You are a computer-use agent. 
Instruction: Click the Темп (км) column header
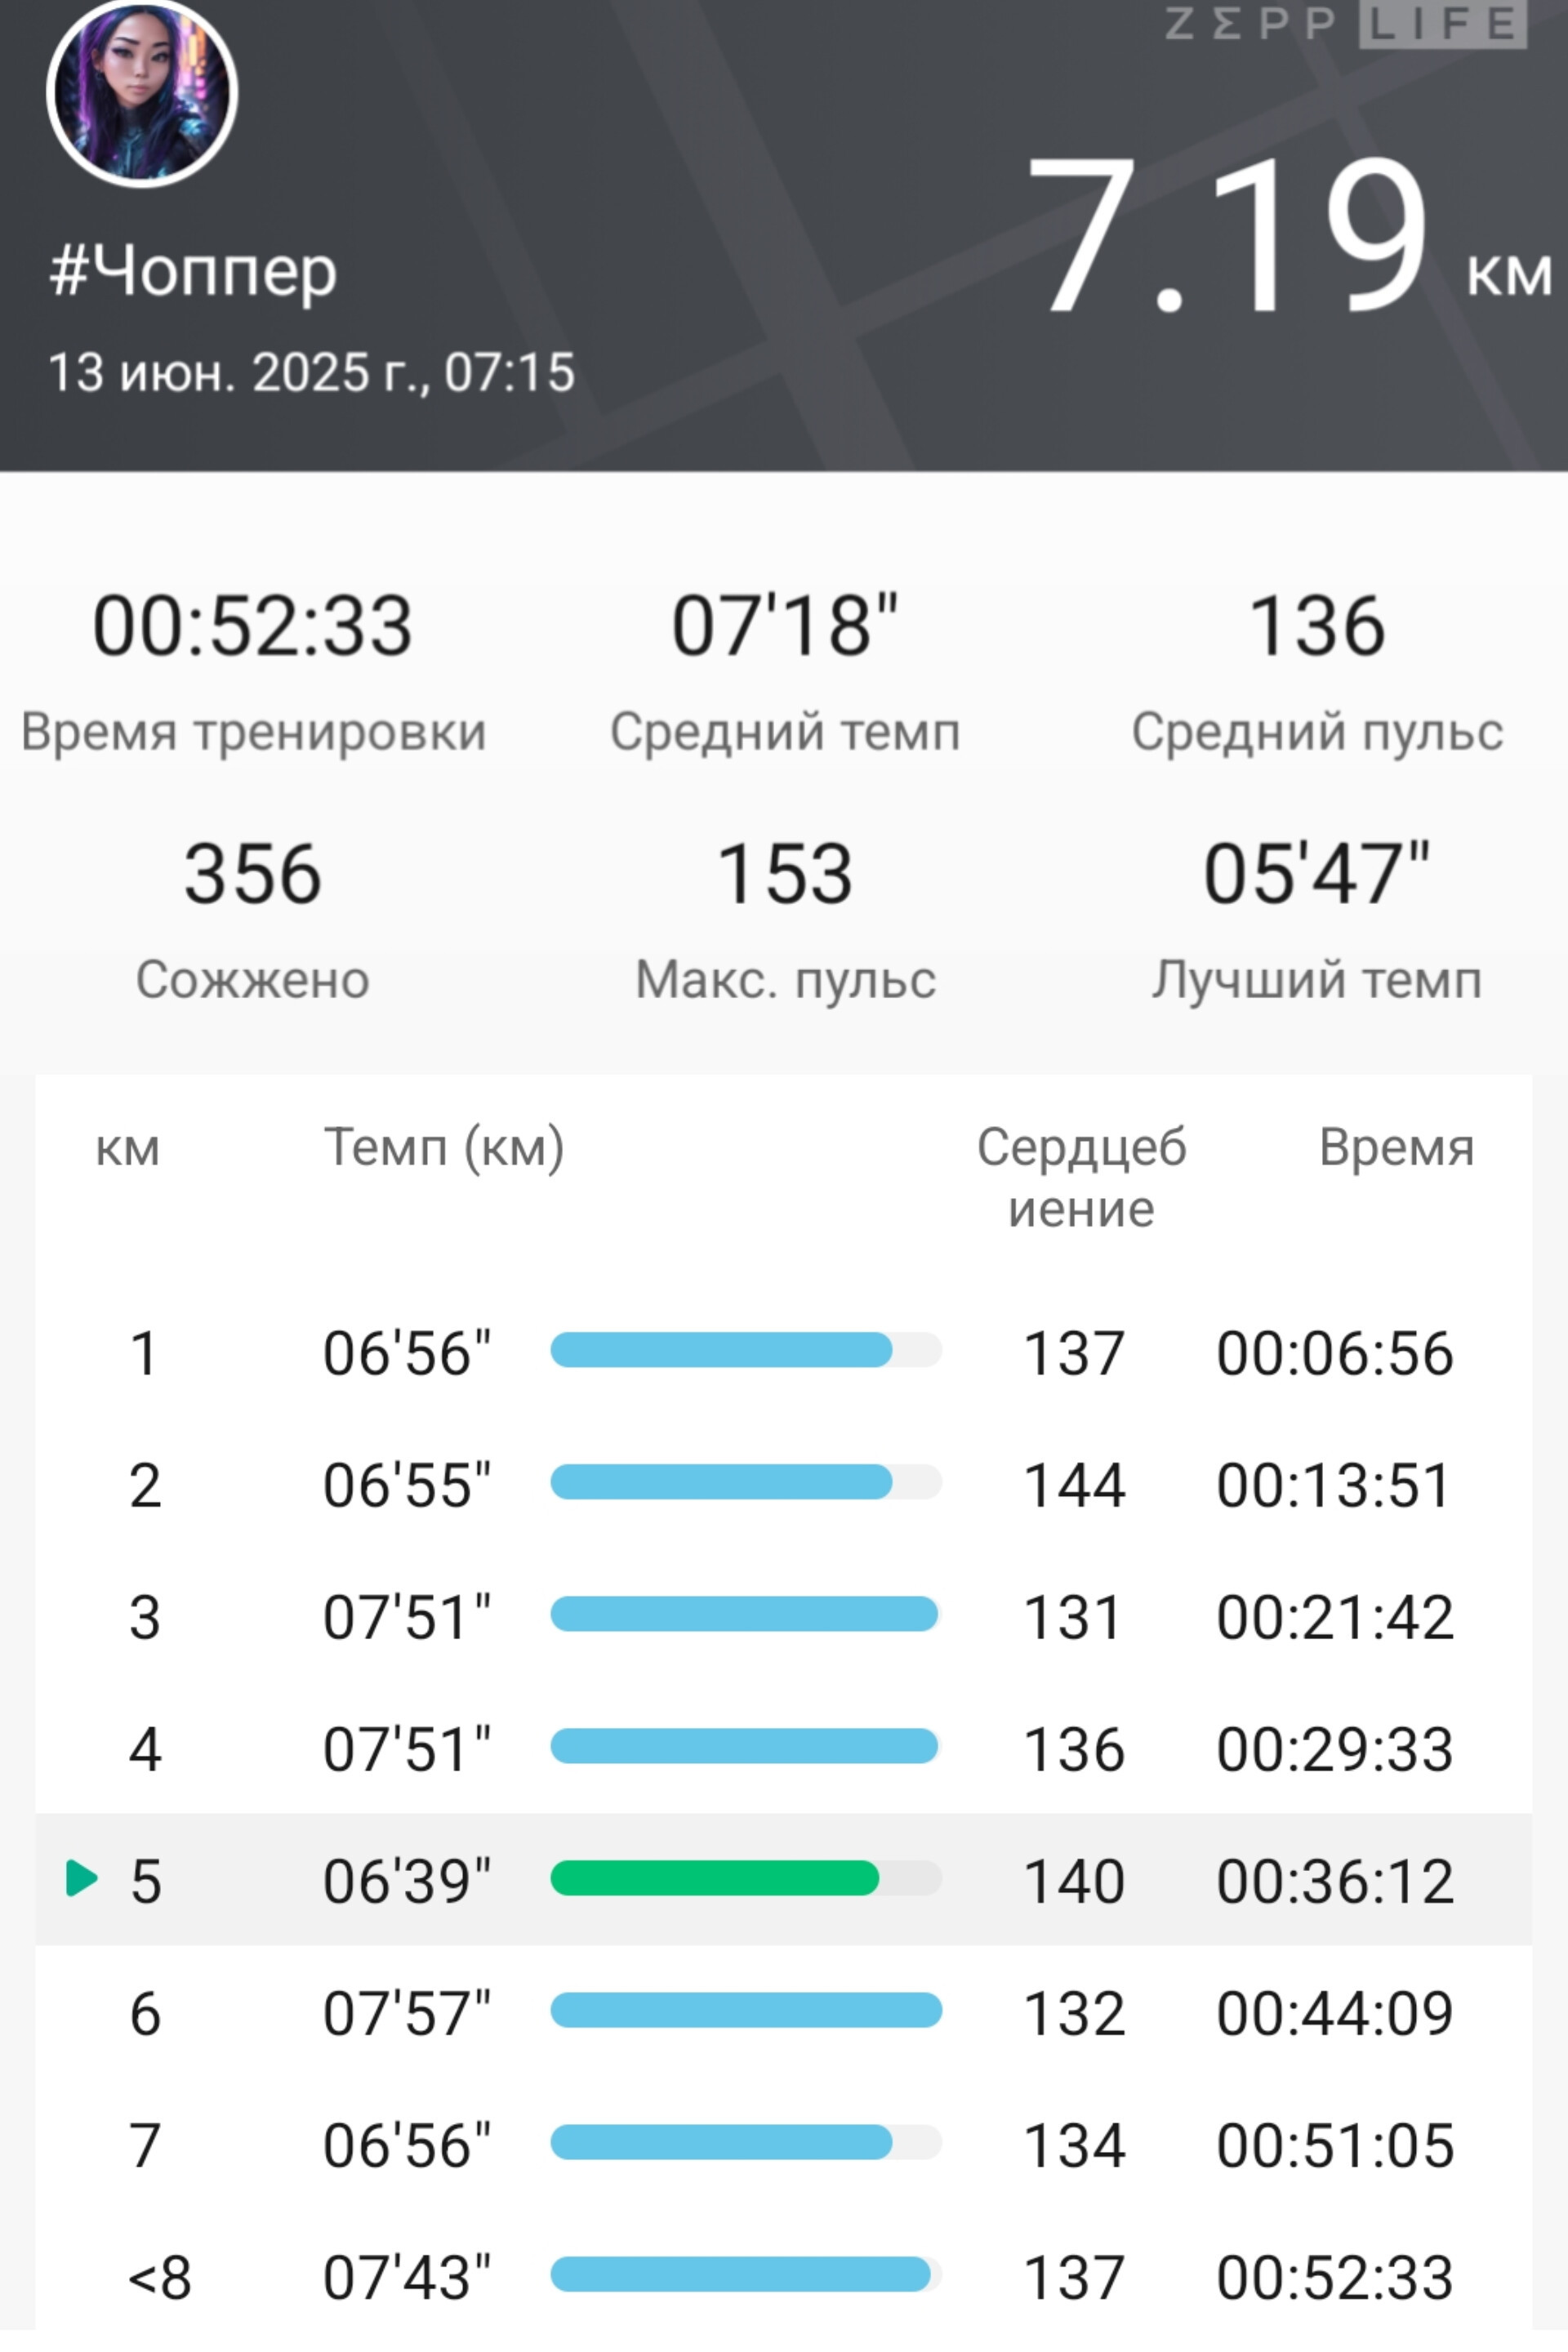point(444,1148)
